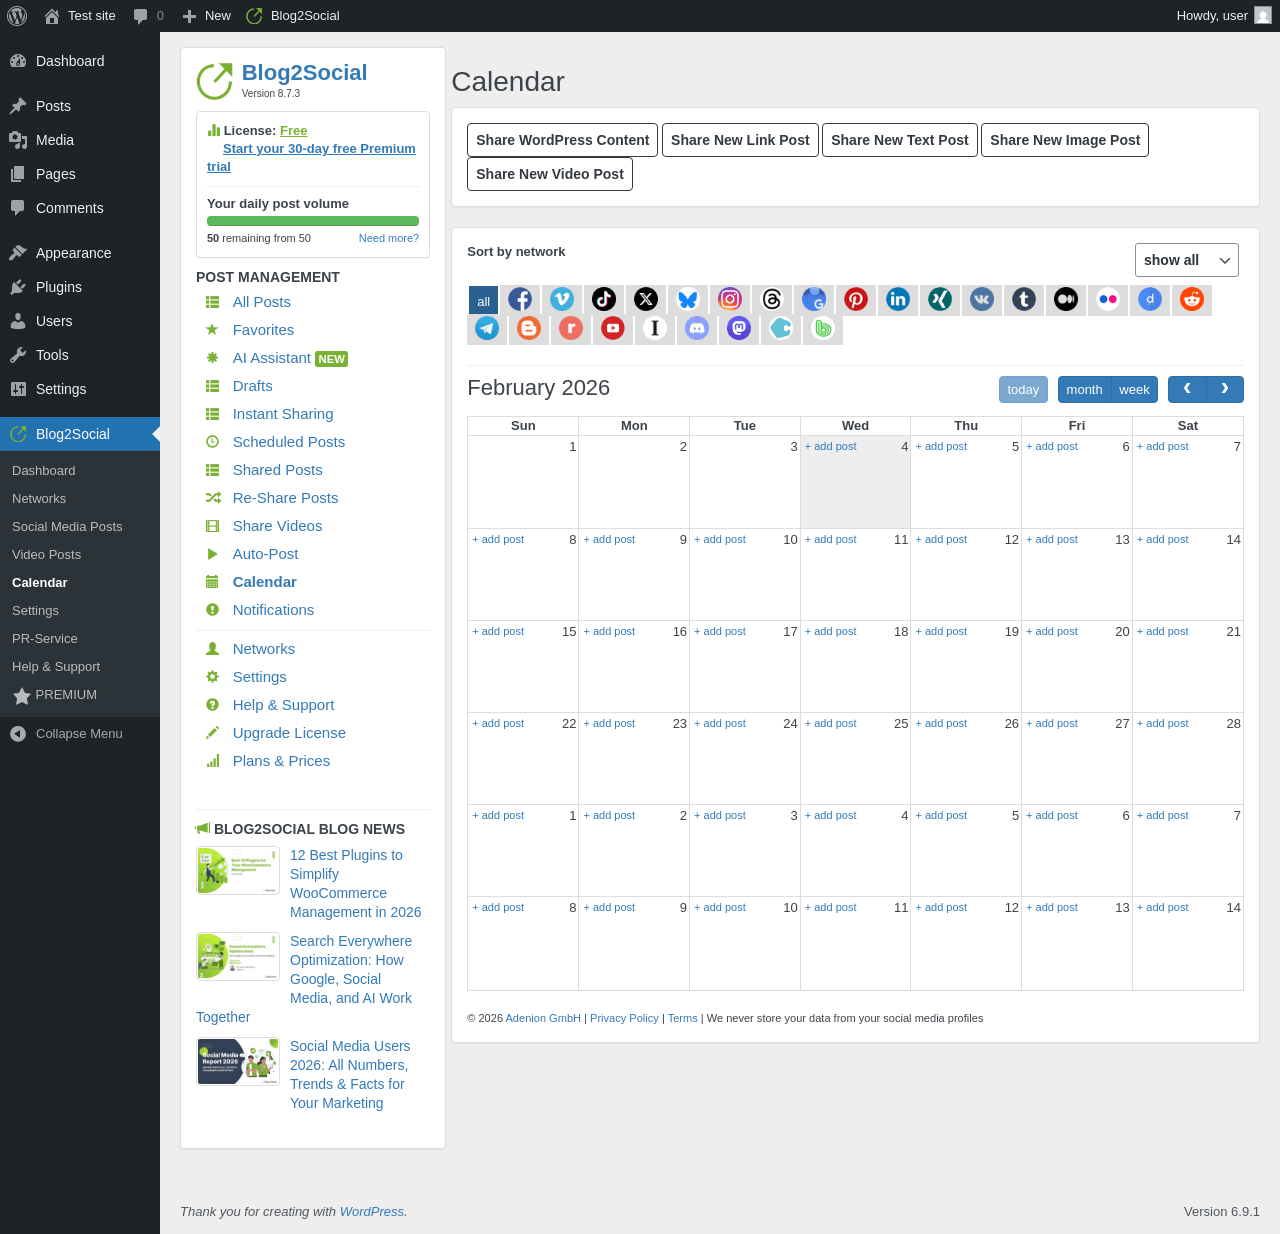The width and height of the screenshot is (1280, 1234).
Task: Filter posts by Reddit icon
Action: [x=1192, y=299]
